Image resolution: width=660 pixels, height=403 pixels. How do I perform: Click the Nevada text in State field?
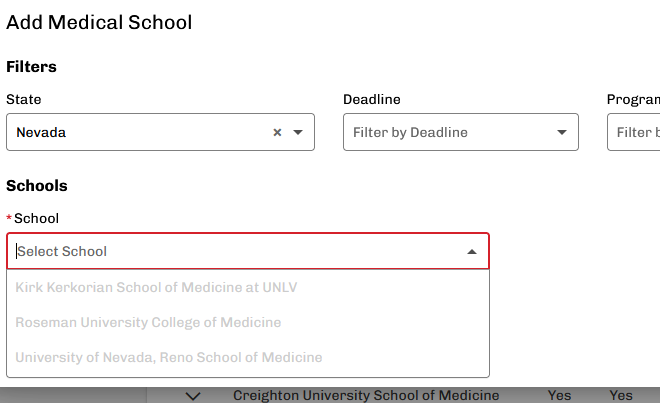coord(42,132)
